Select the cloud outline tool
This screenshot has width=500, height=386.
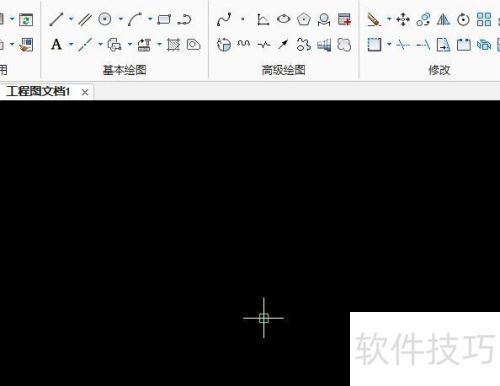pyautogui.click(x=344, y=45)
